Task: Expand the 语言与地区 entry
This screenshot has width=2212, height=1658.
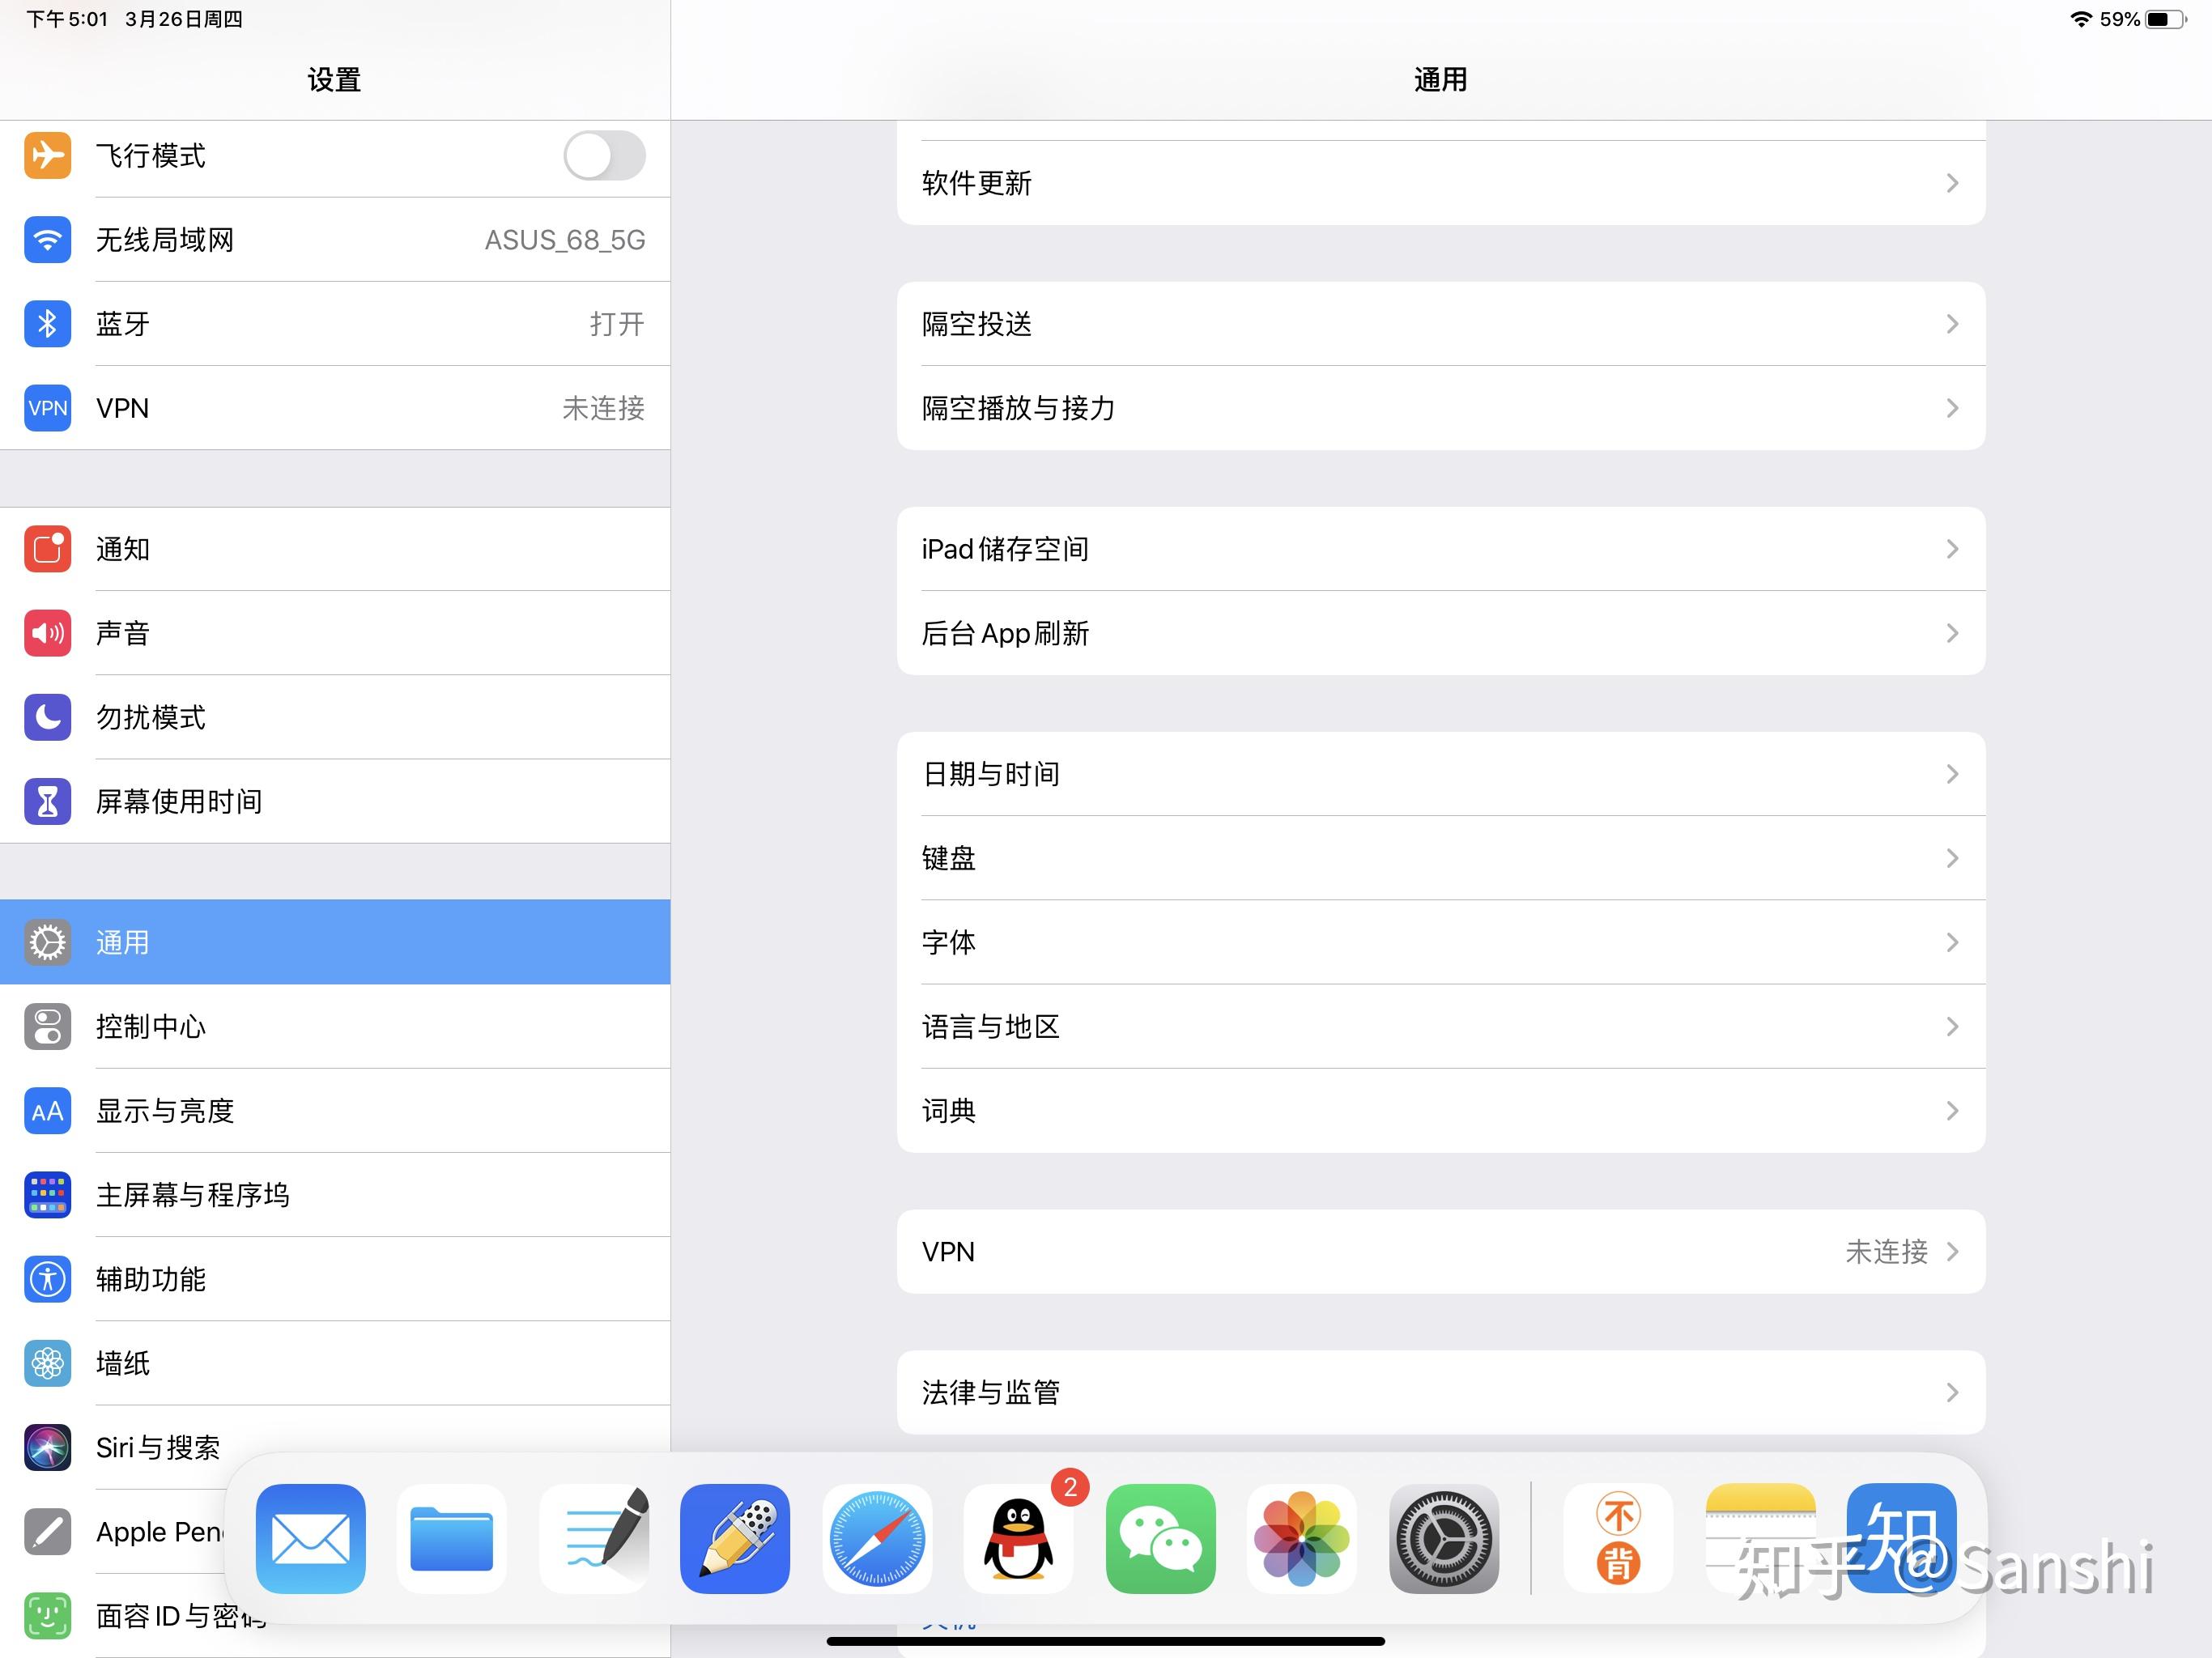Action: pyautogui.click(x=1440, y=1027)
